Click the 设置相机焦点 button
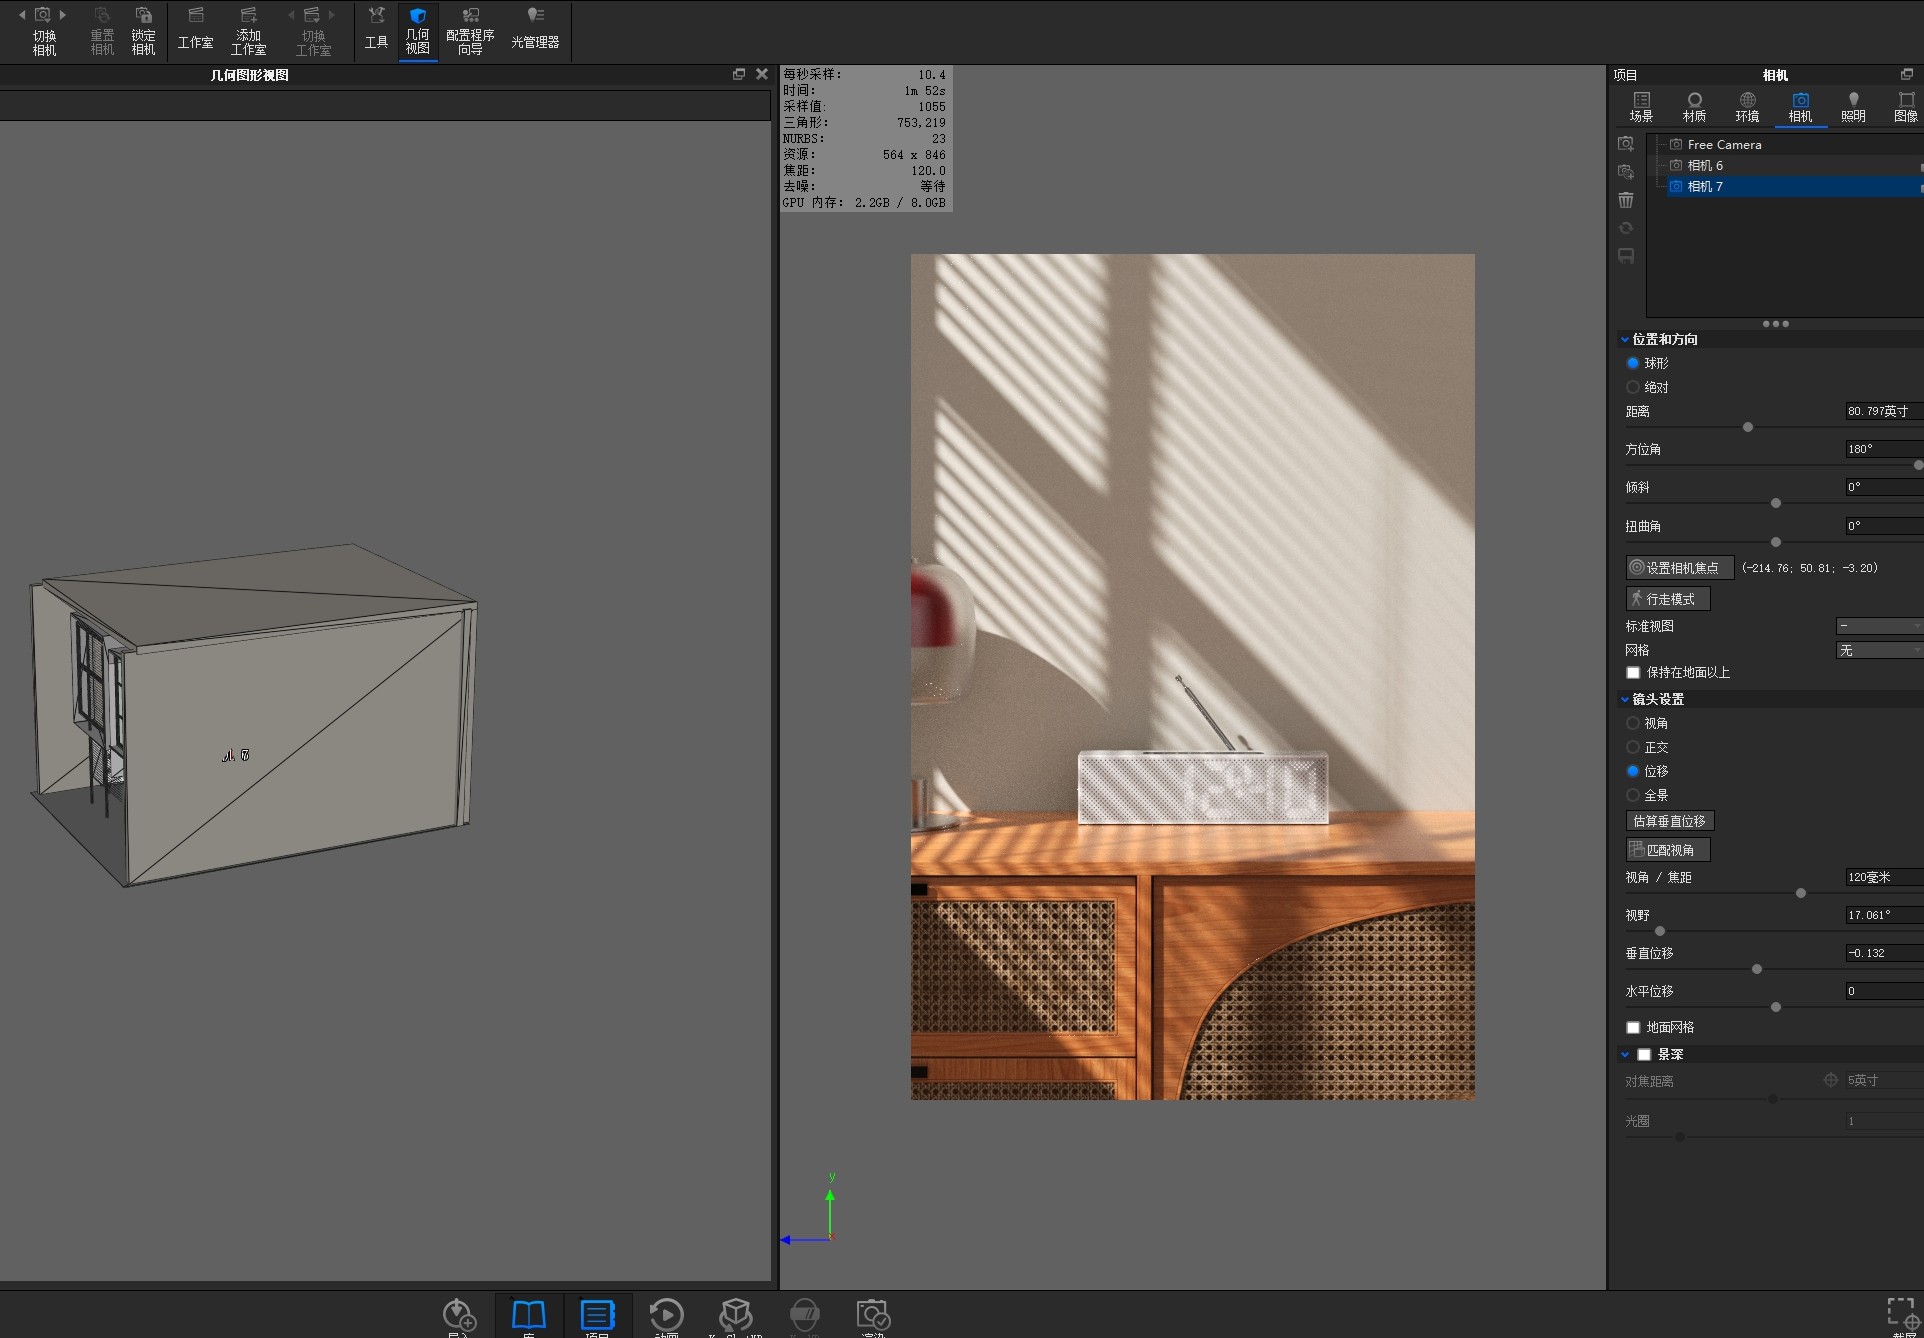1924x1338 pixels. pos(1680,568)
